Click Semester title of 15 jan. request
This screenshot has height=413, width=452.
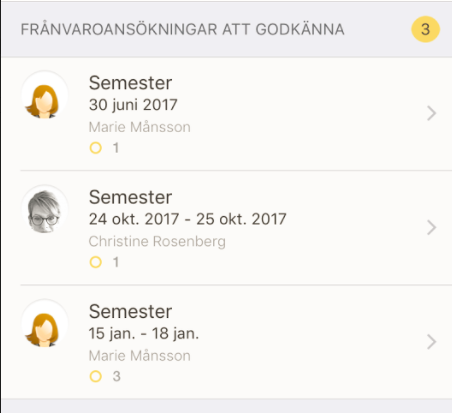(x=130, y=311)
